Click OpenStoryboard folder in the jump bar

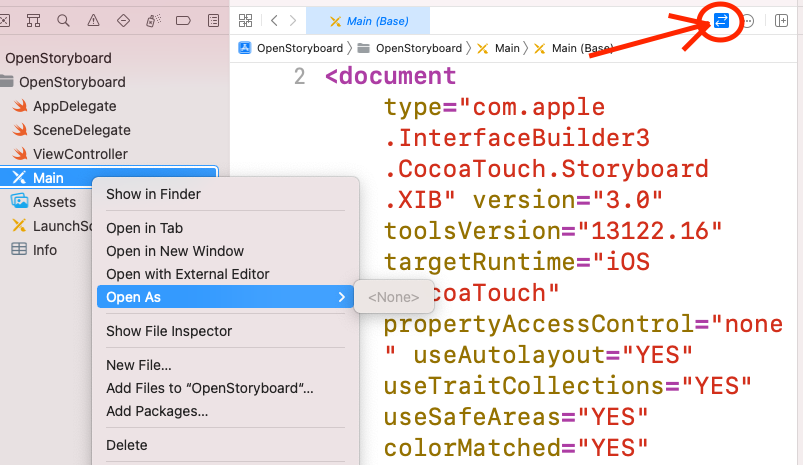(410, 48)
